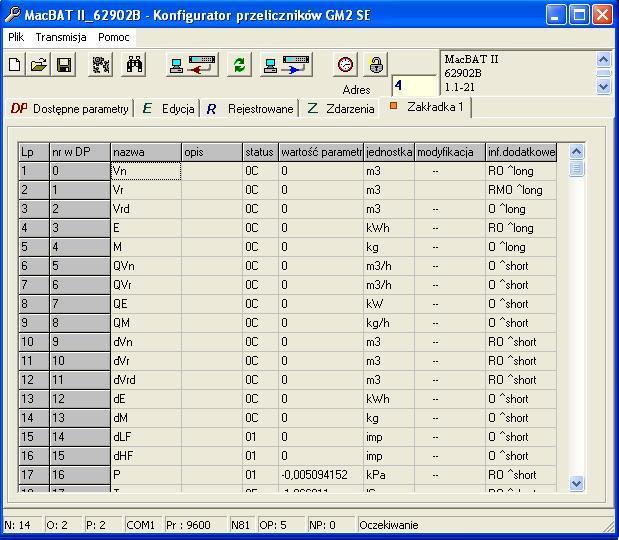Select the dVrd name cell
Viewport: 619px width, 540px height.
[x=146, y=380]
